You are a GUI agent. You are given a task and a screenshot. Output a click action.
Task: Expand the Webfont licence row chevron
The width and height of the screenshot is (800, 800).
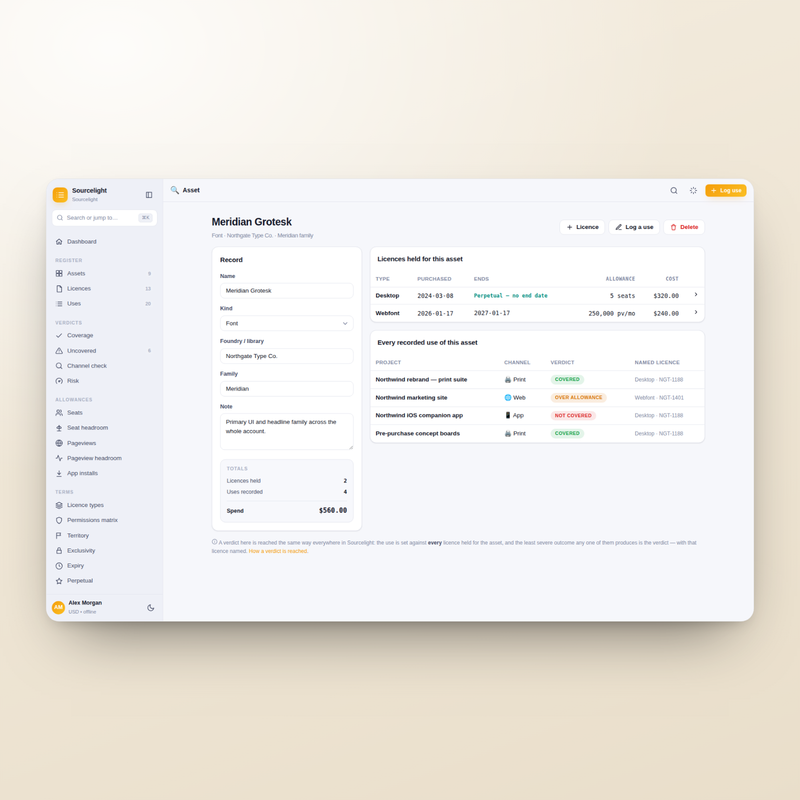coord(696,312)
